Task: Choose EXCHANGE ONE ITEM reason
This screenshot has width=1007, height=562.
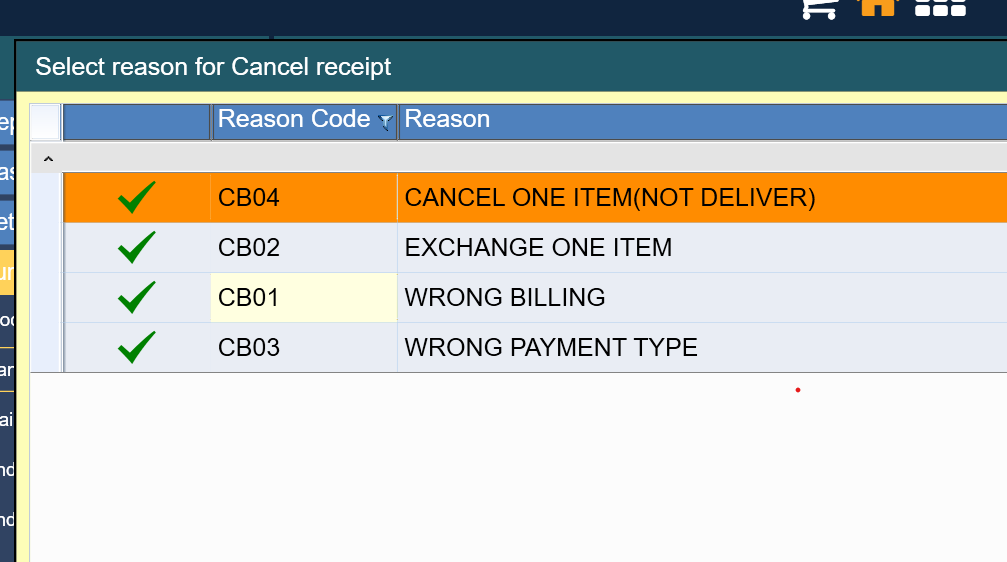Action: (538, 247)
